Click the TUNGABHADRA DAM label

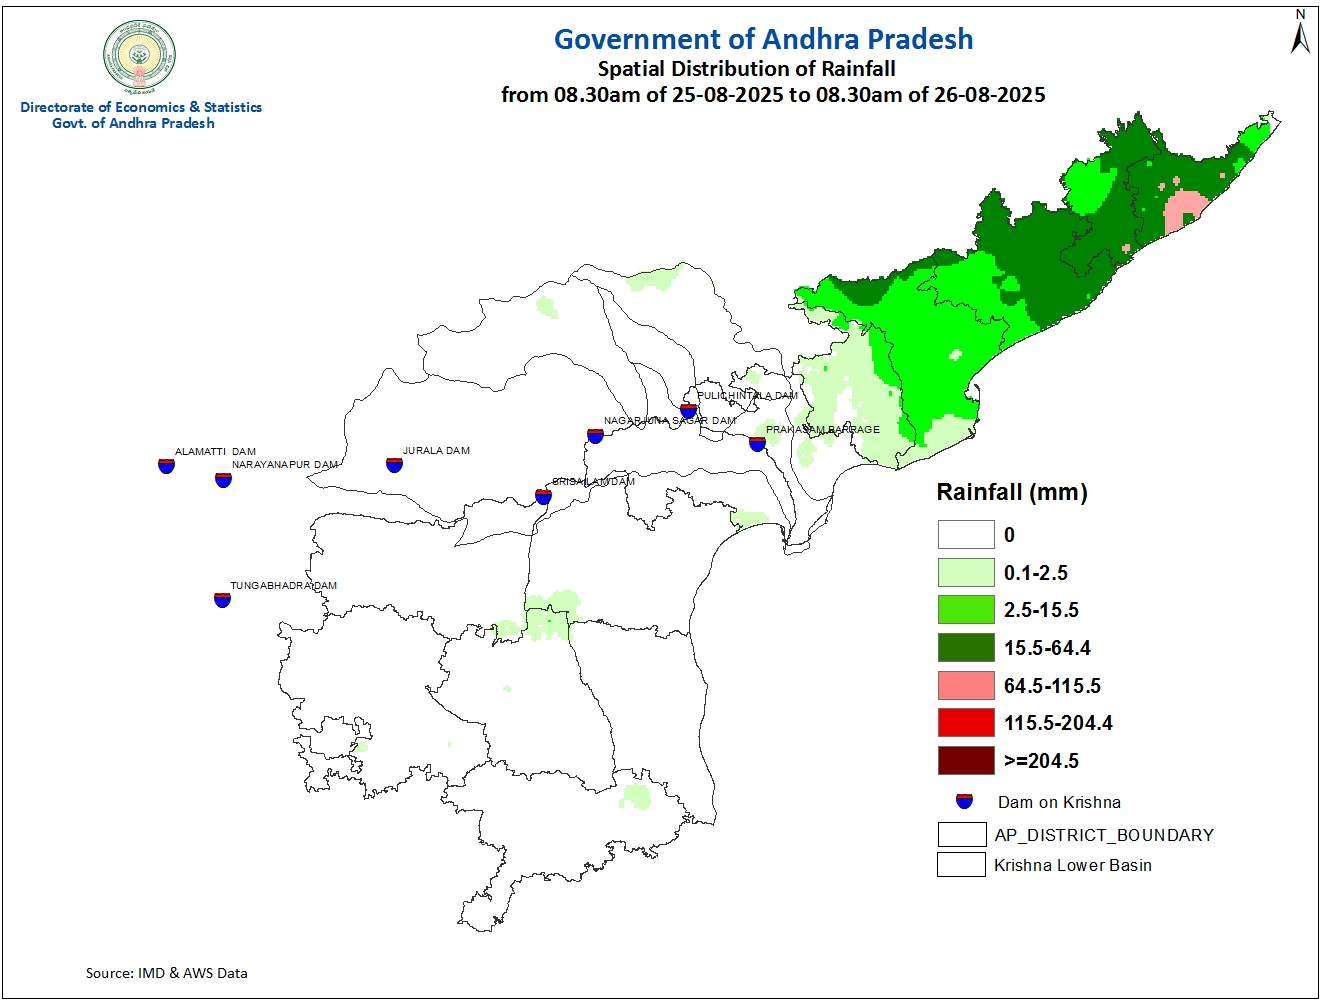pyautogui.click(x=284, y=586)
